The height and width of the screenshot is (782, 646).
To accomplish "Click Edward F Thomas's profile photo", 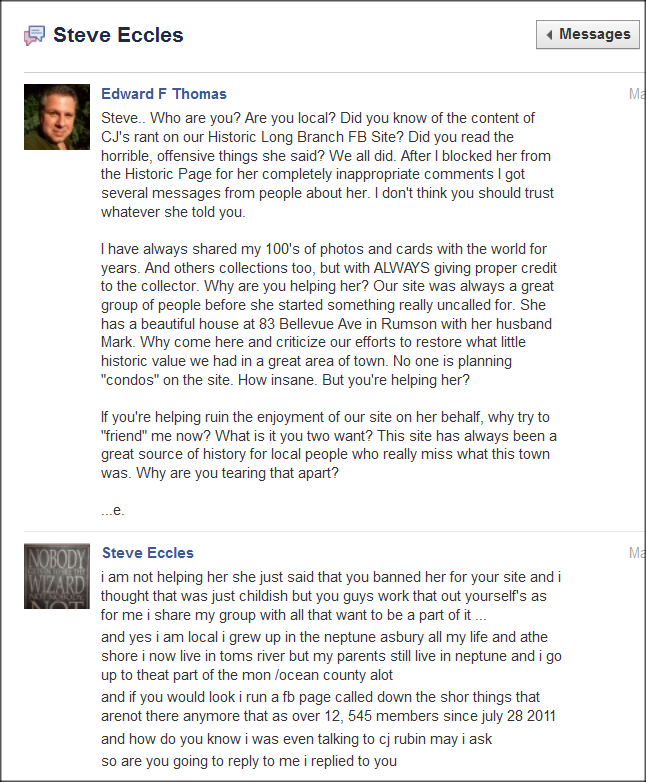I will [x=57, y=117].
